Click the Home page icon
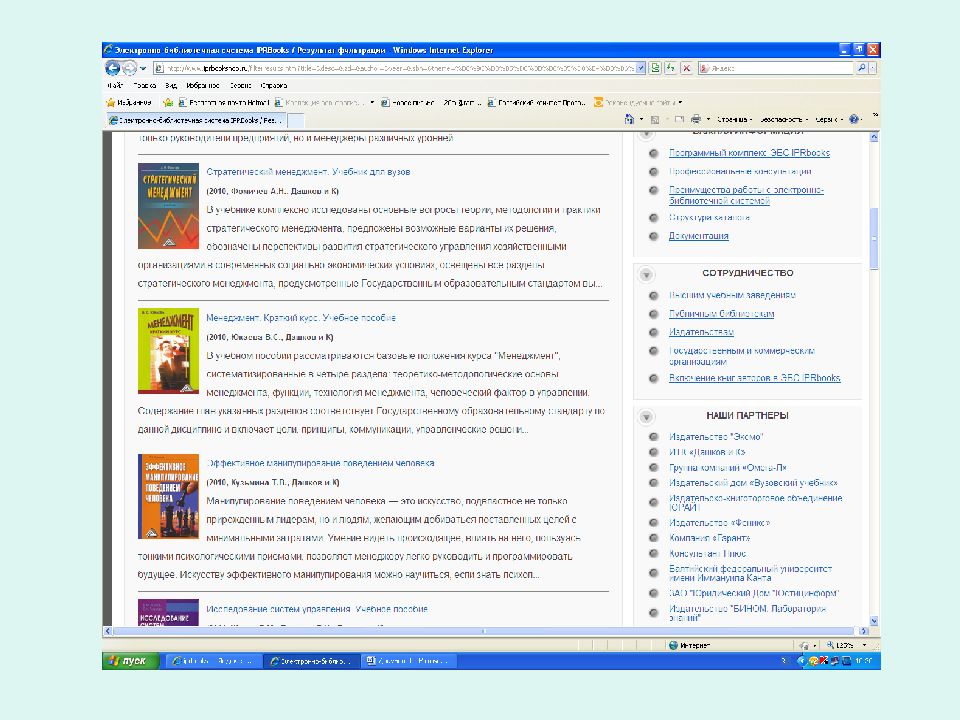960x720 pixels. pos(629,119)
